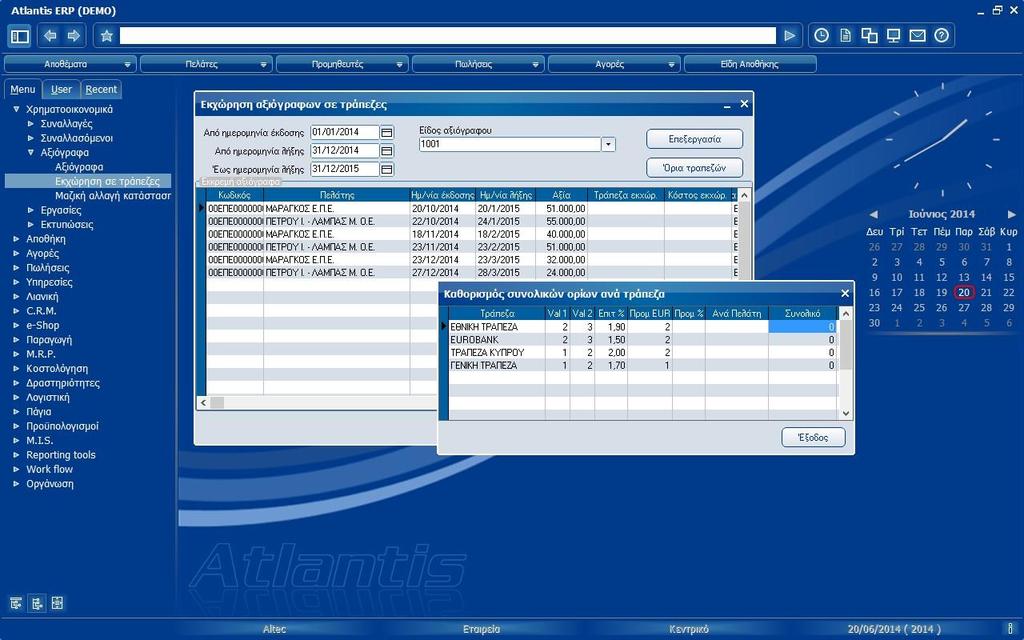Go to the previous month in the calendar

874,214
